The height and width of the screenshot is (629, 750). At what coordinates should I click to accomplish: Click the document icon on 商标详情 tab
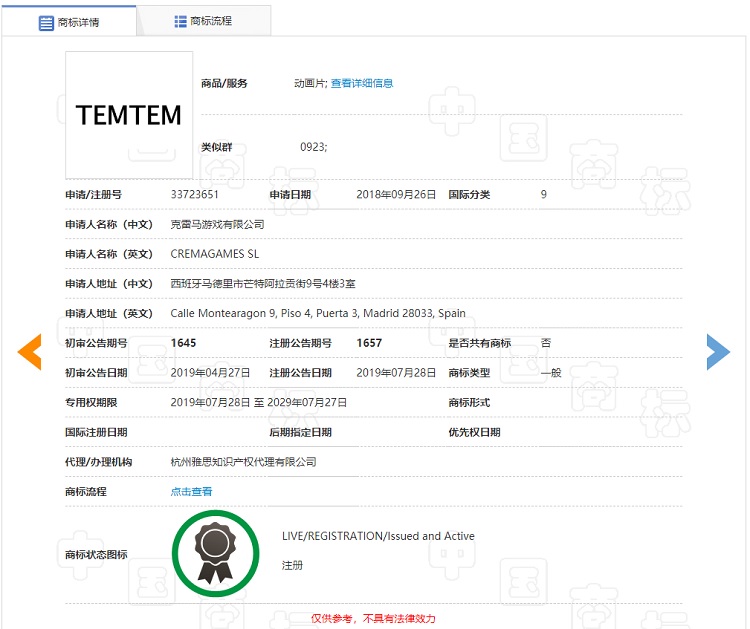click(46, 22)
